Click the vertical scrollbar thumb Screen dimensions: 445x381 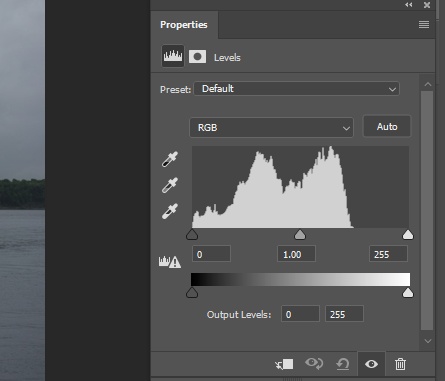tap(427, 210)
